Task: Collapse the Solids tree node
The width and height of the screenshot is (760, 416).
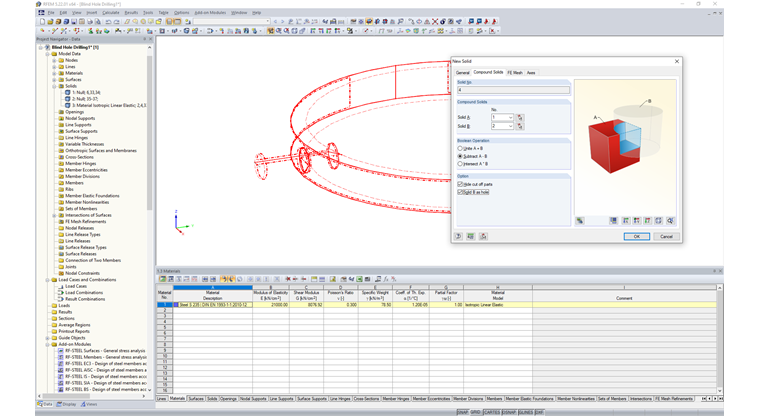Action: 54,86
